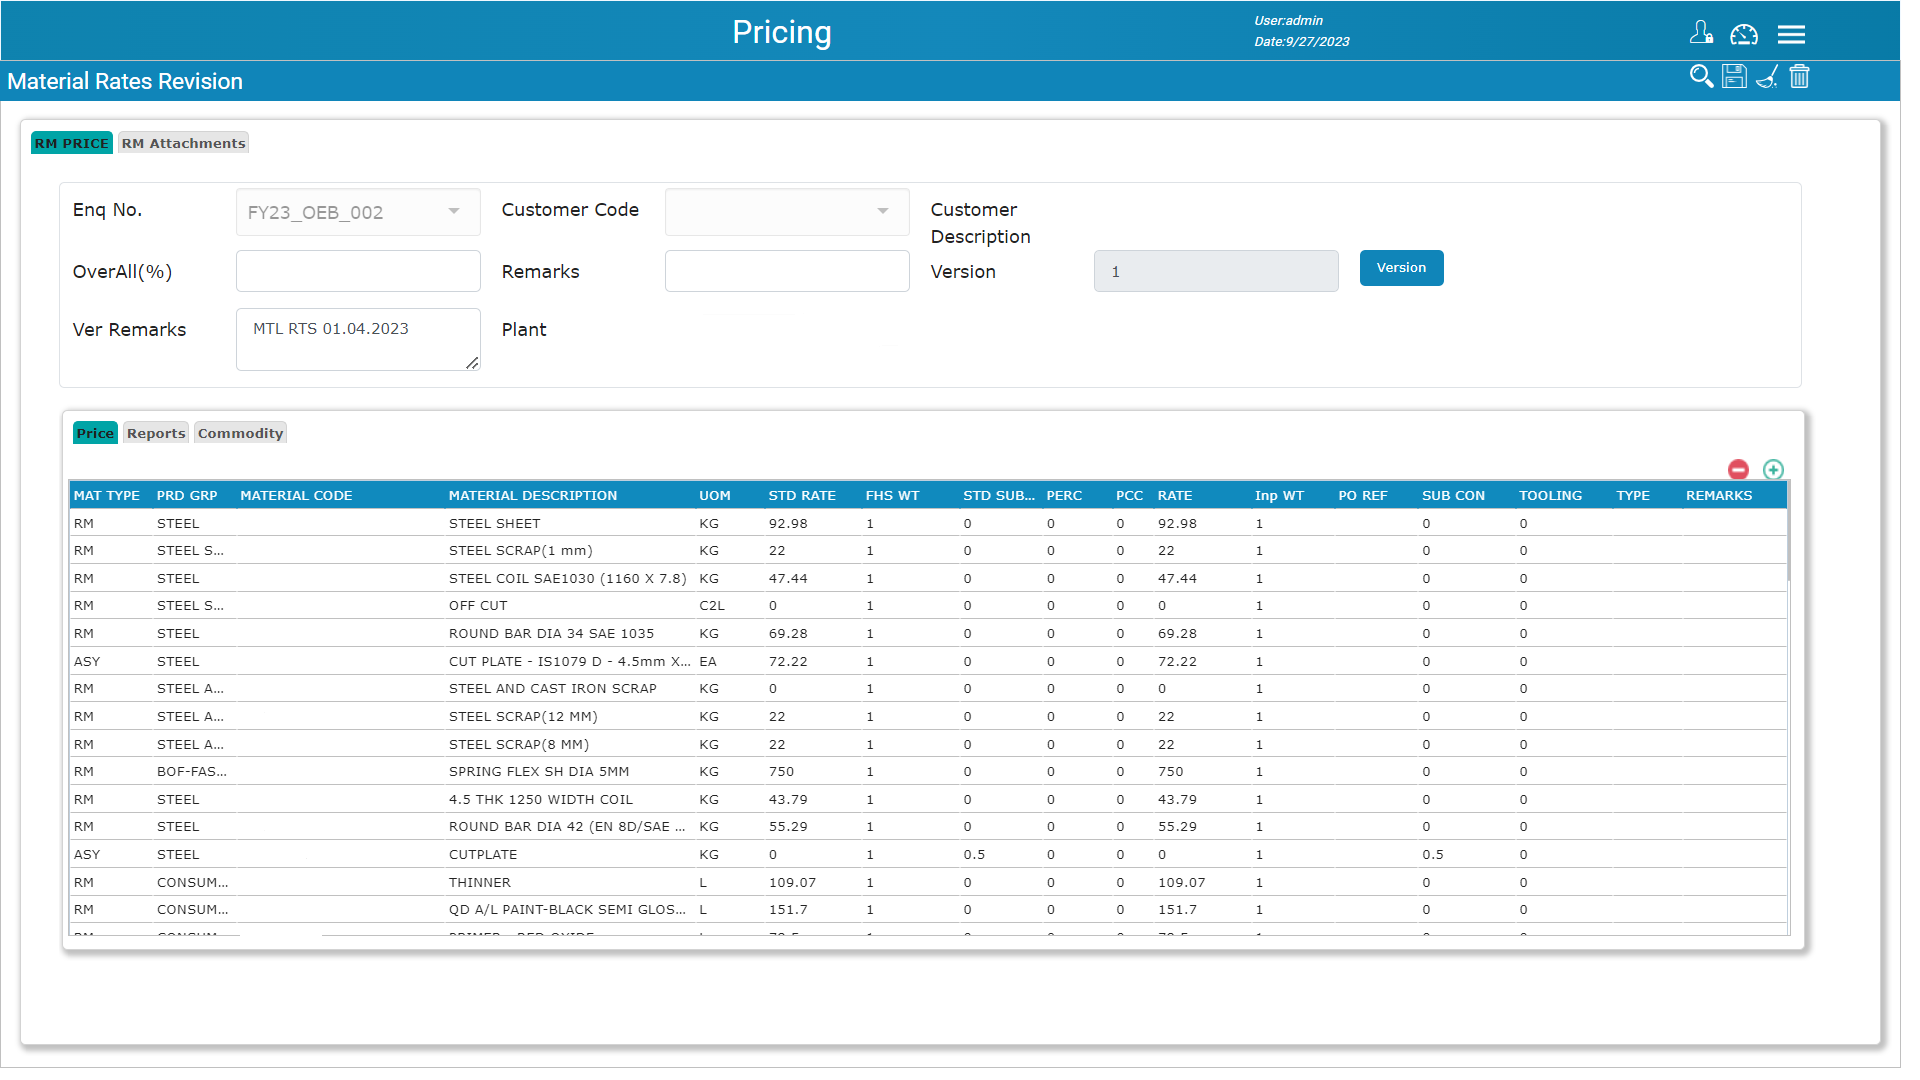Click the OverAll(%) input field

click(358, 271)
